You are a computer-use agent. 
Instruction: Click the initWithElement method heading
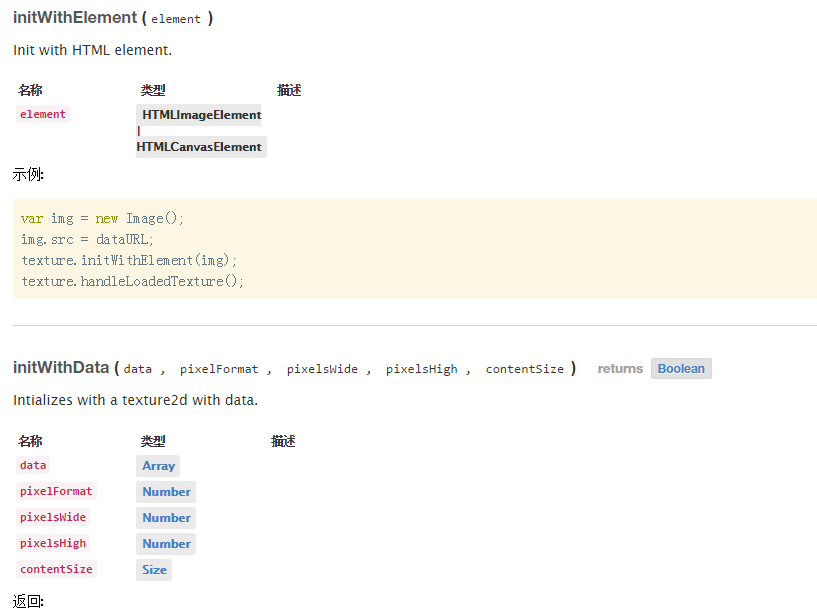(75, 18)
